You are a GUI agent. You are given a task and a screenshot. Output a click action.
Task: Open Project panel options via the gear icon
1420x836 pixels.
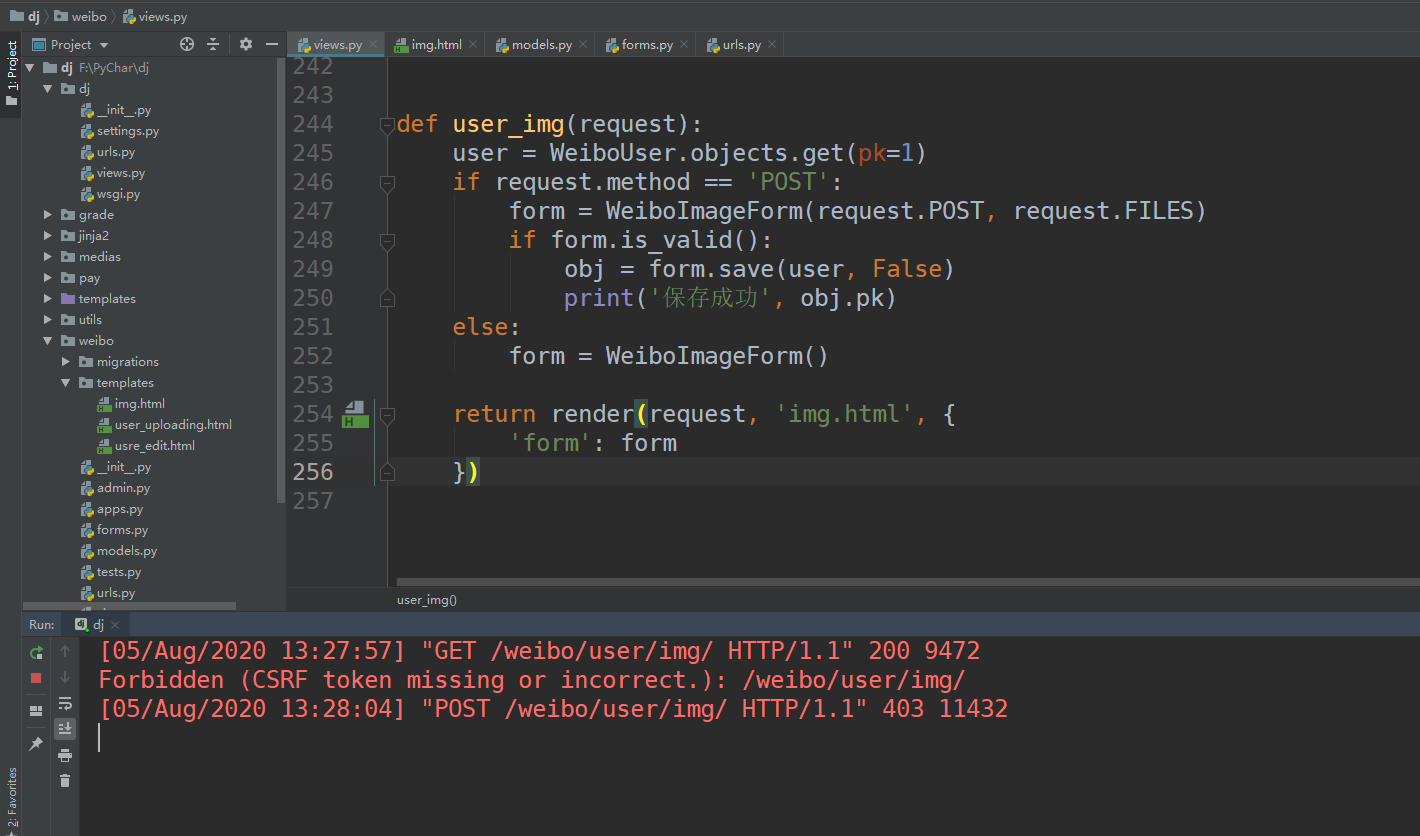246,44
